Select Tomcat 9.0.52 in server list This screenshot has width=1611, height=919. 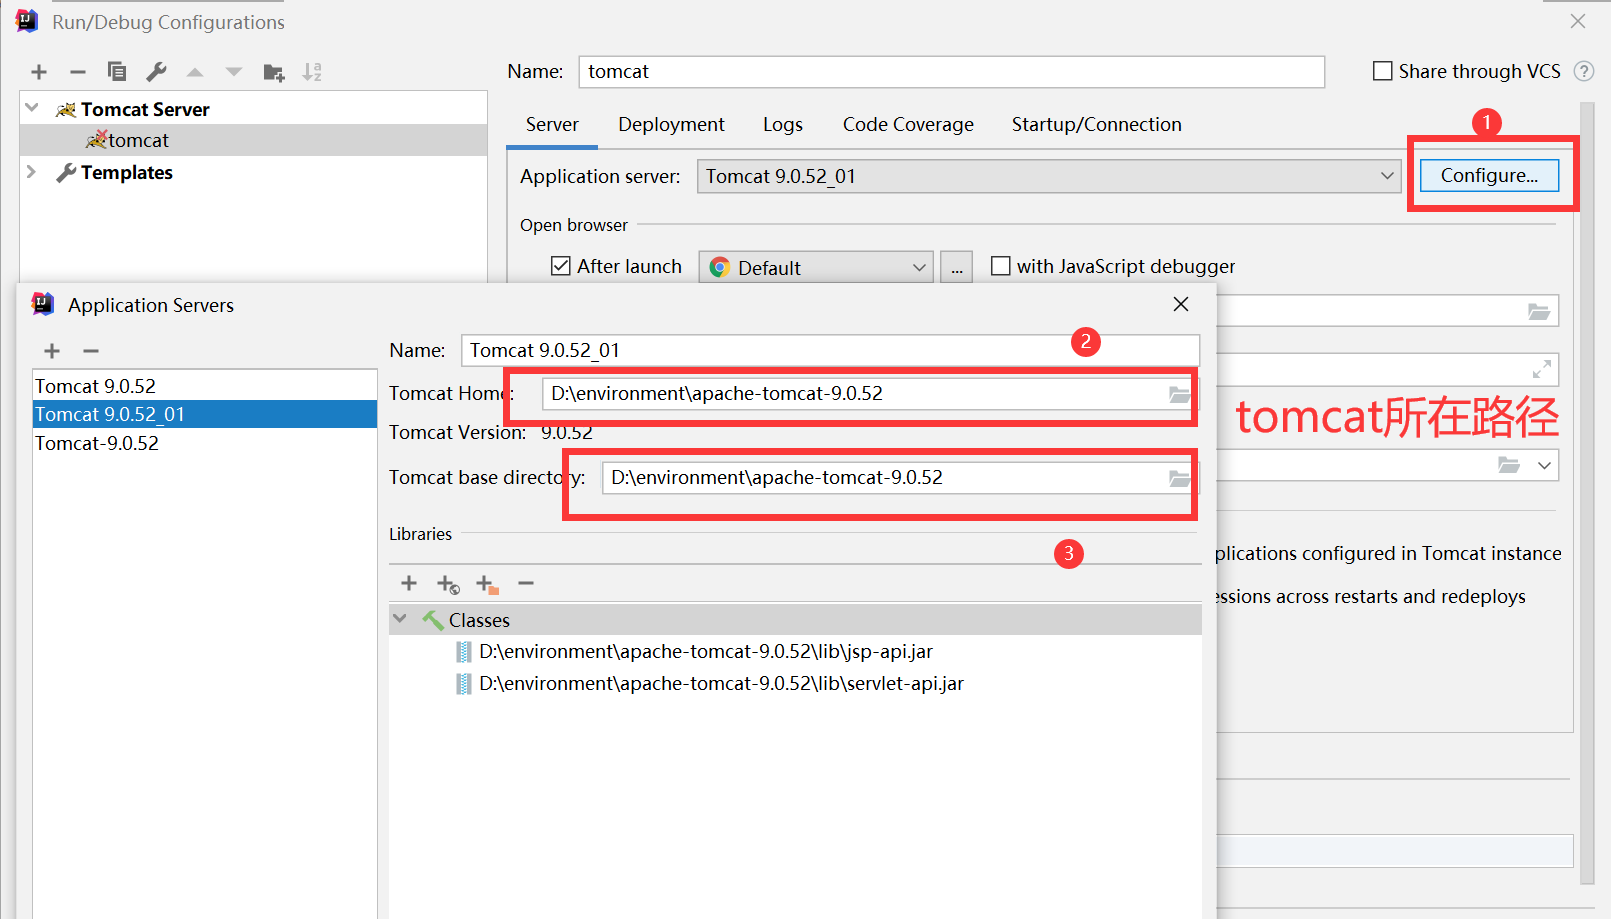pyautogui.click(x=204, y=386)
